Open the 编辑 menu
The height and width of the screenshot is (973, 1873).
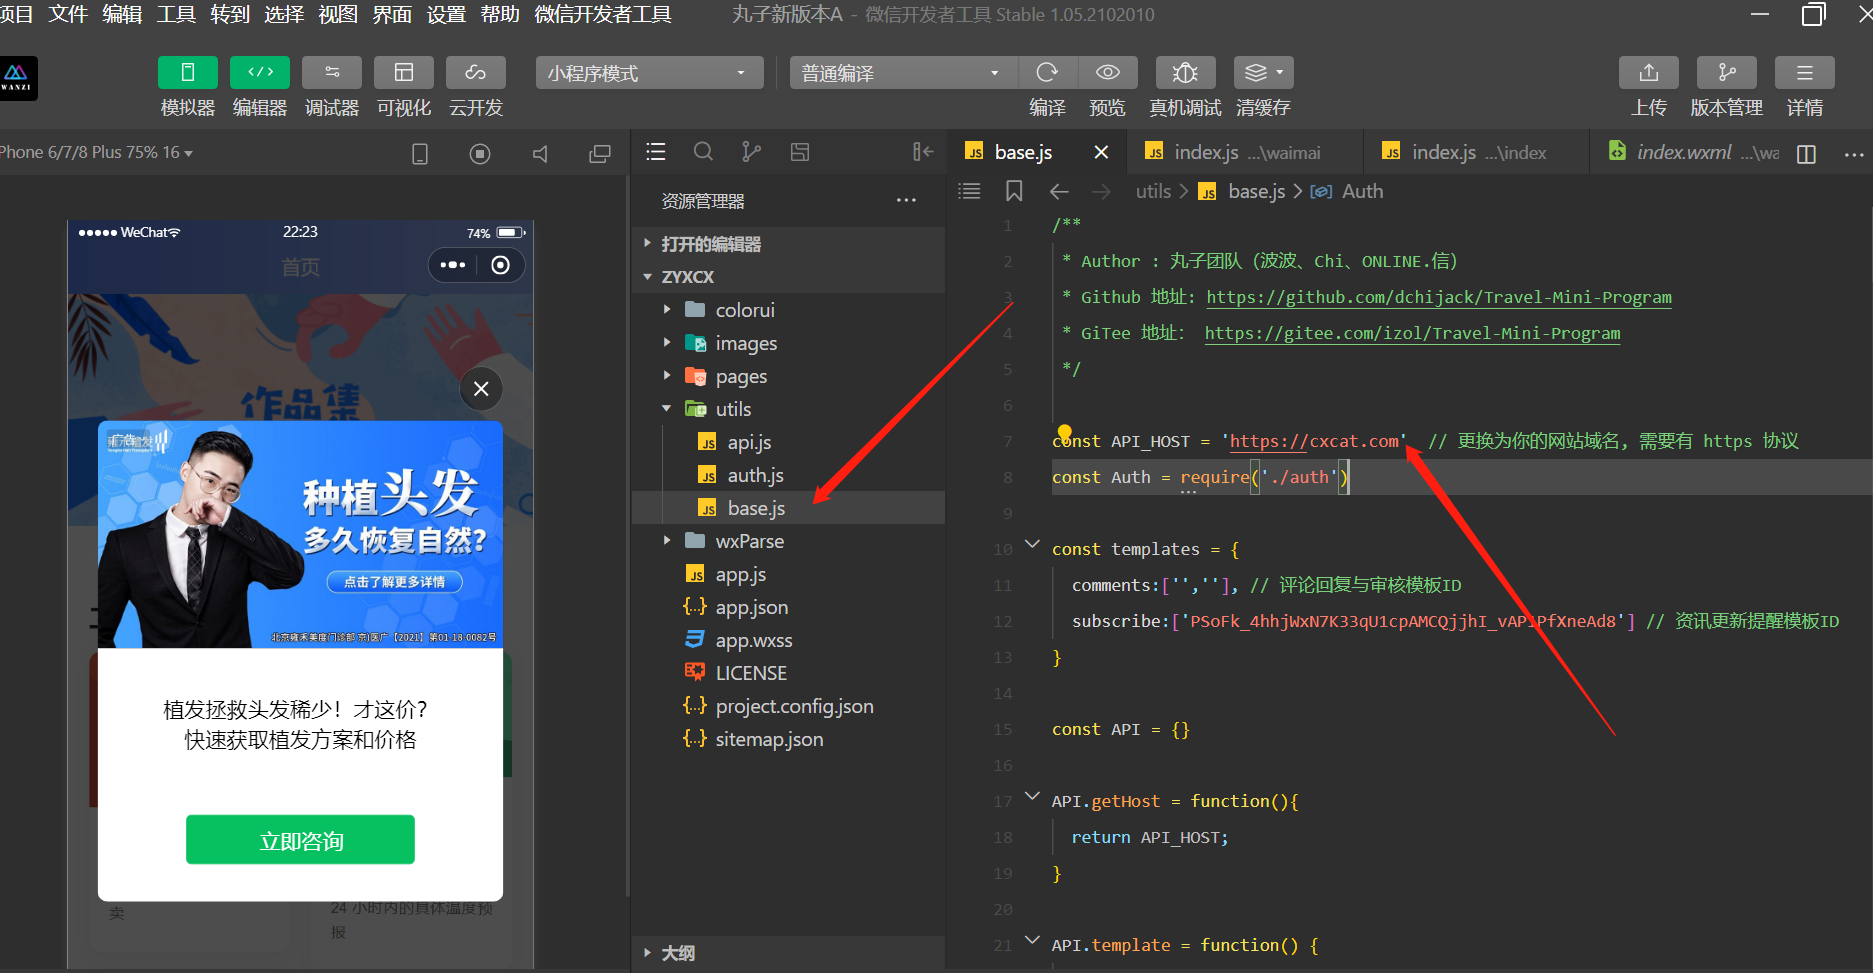(122, 14)
